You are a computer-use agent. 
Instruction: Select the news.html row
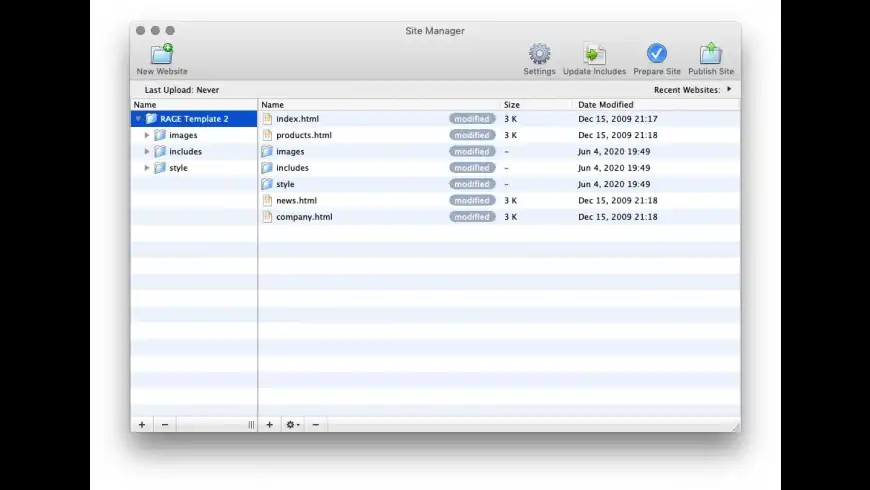pos(499,200)
